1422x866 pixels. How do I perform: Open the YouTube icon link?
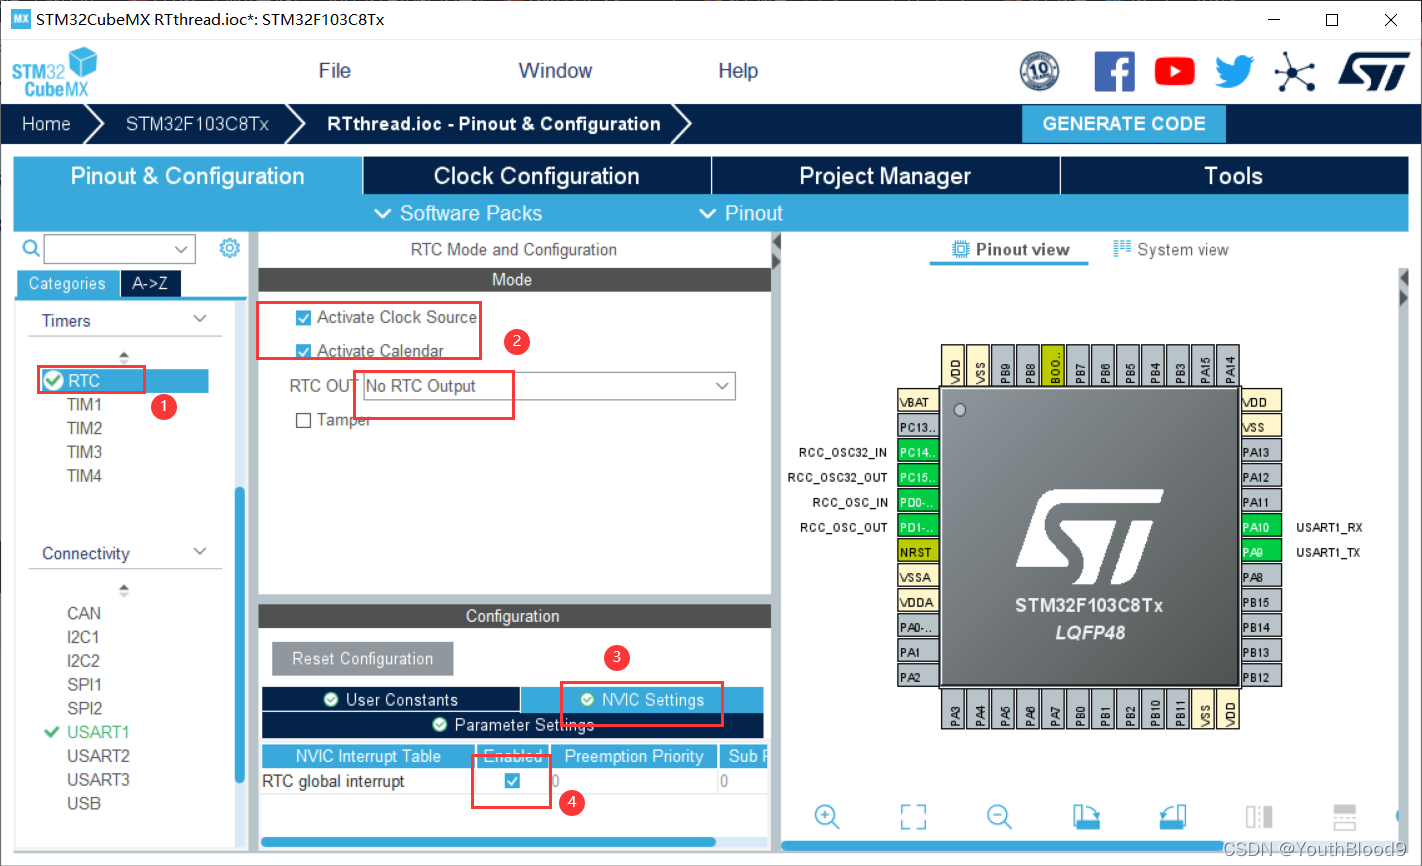click(x=1174, y=71)
